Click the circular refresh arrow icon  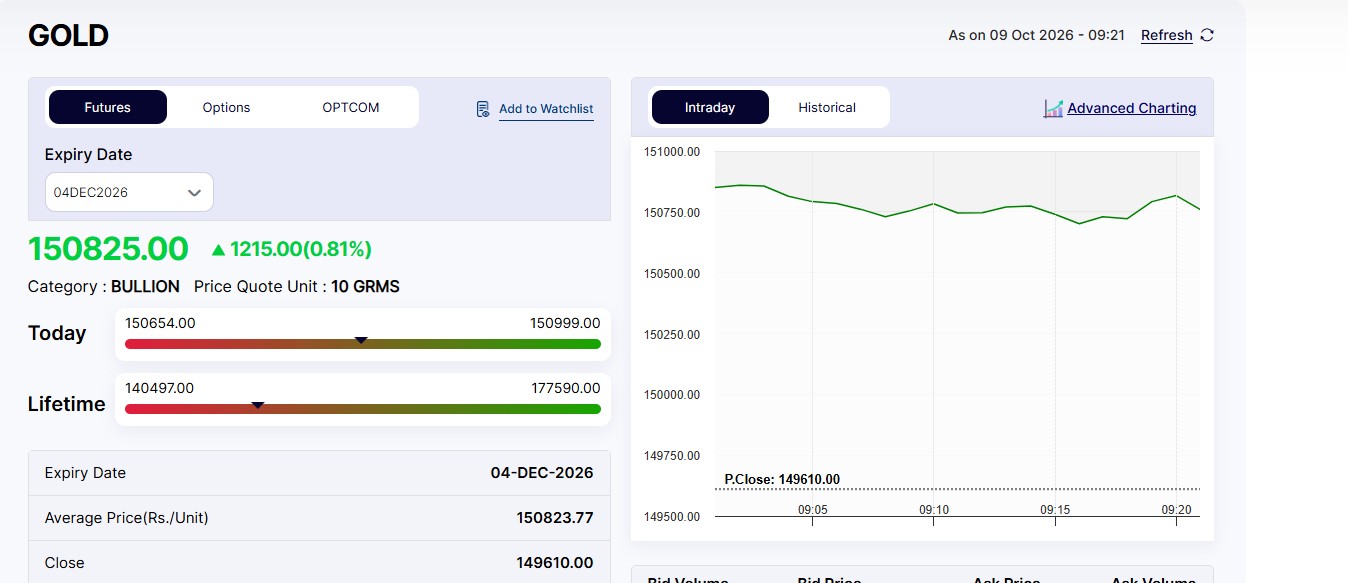point(1207,35)
